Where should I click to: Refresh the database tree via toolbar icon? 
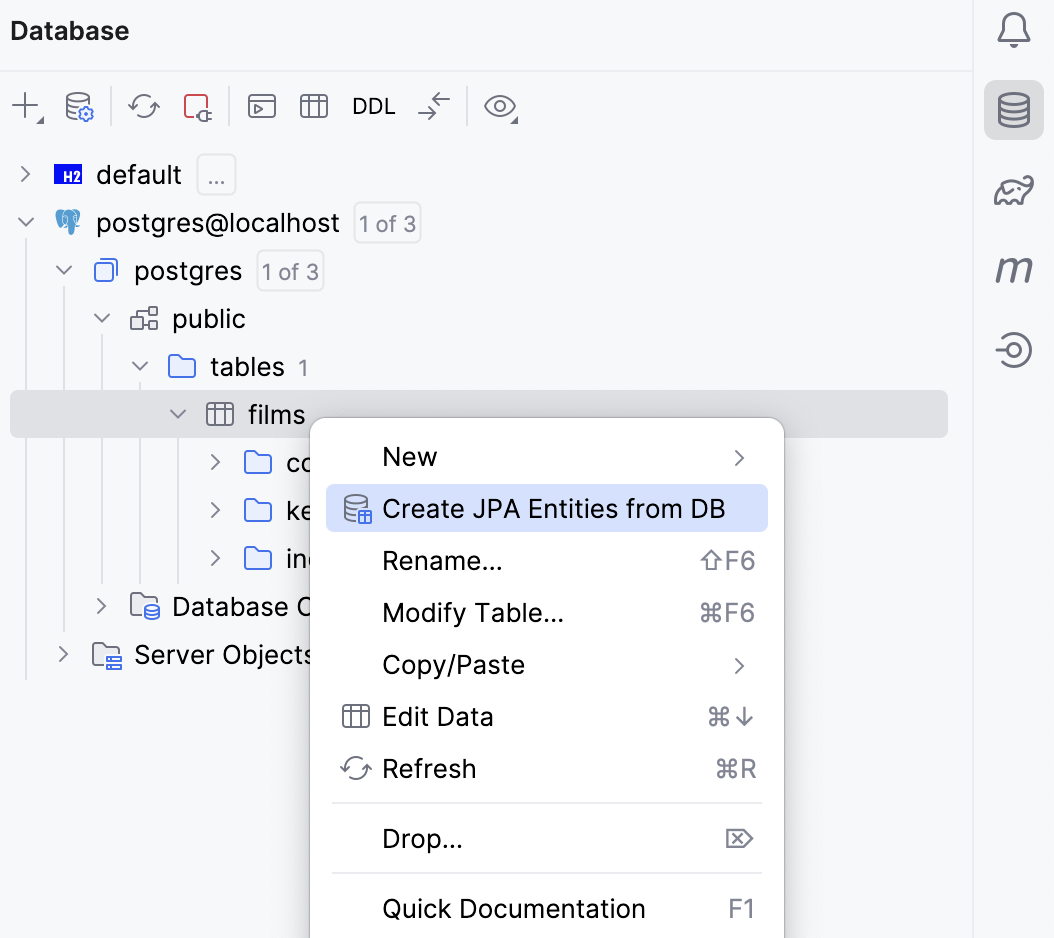point(142,106)
